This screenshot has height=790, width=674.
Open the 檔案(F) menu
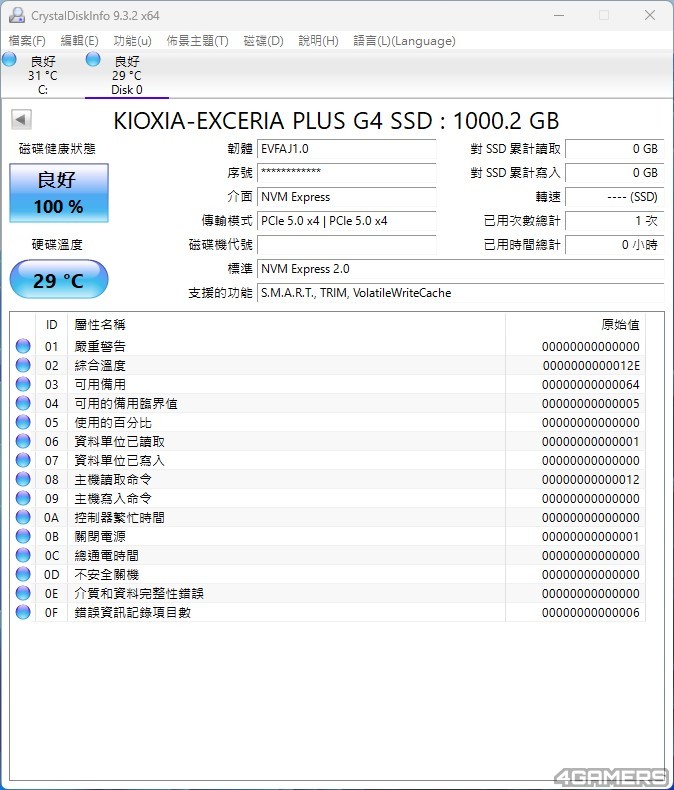(27, 41)
